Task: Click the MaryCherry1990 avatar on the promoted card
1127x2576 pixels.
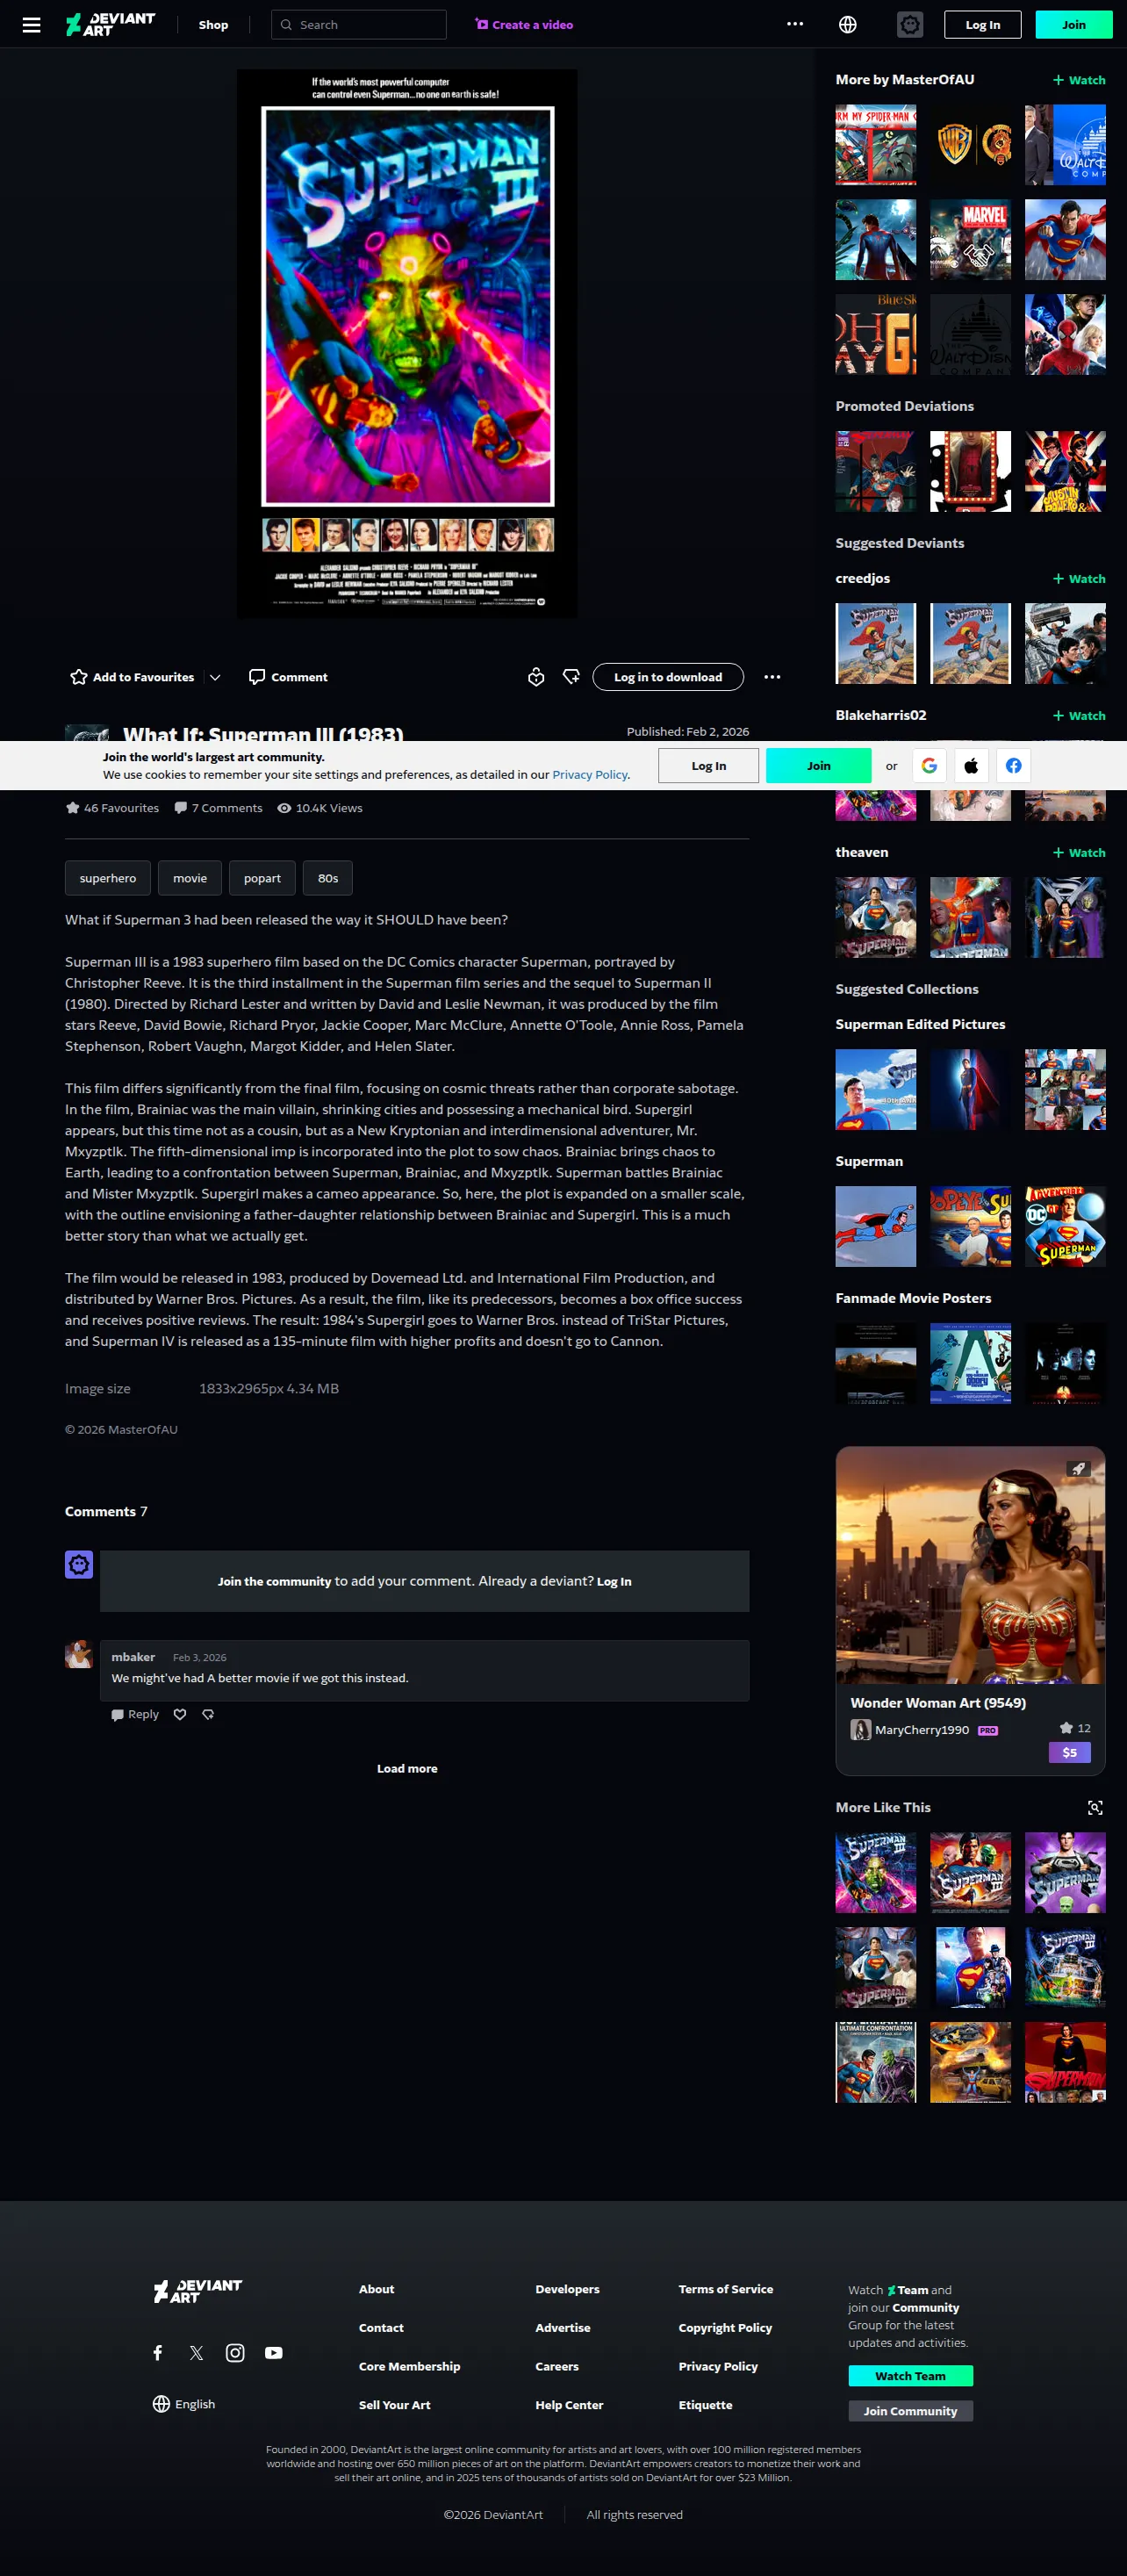Action: point(860,1730)
